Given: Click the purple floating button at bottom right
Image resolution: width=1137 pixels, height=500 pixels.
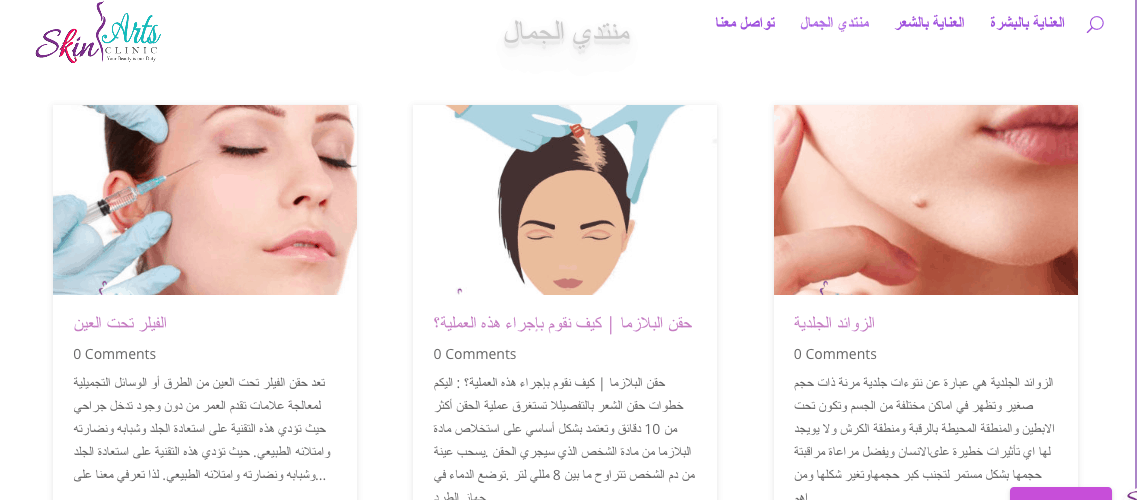Looking at the screenshot, I should coord(1060,493).
